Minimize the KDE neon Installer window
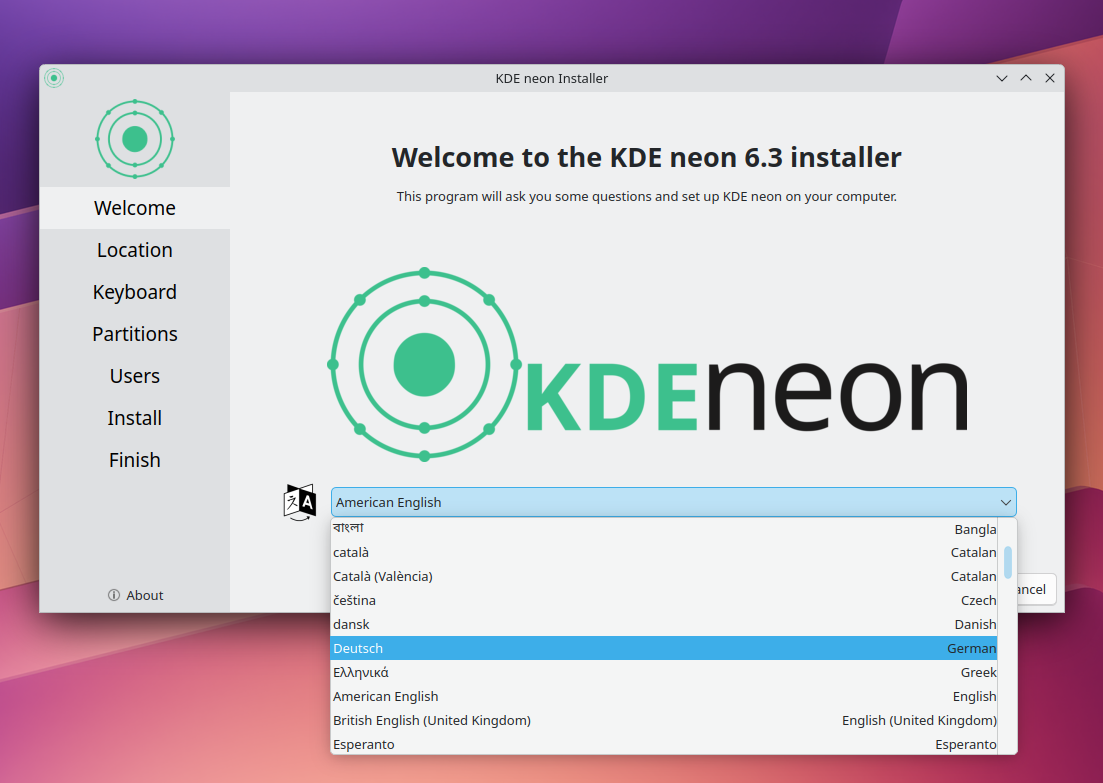Image resolution: width=1103 pixels, height=783 pixels. coord(1002,78)
